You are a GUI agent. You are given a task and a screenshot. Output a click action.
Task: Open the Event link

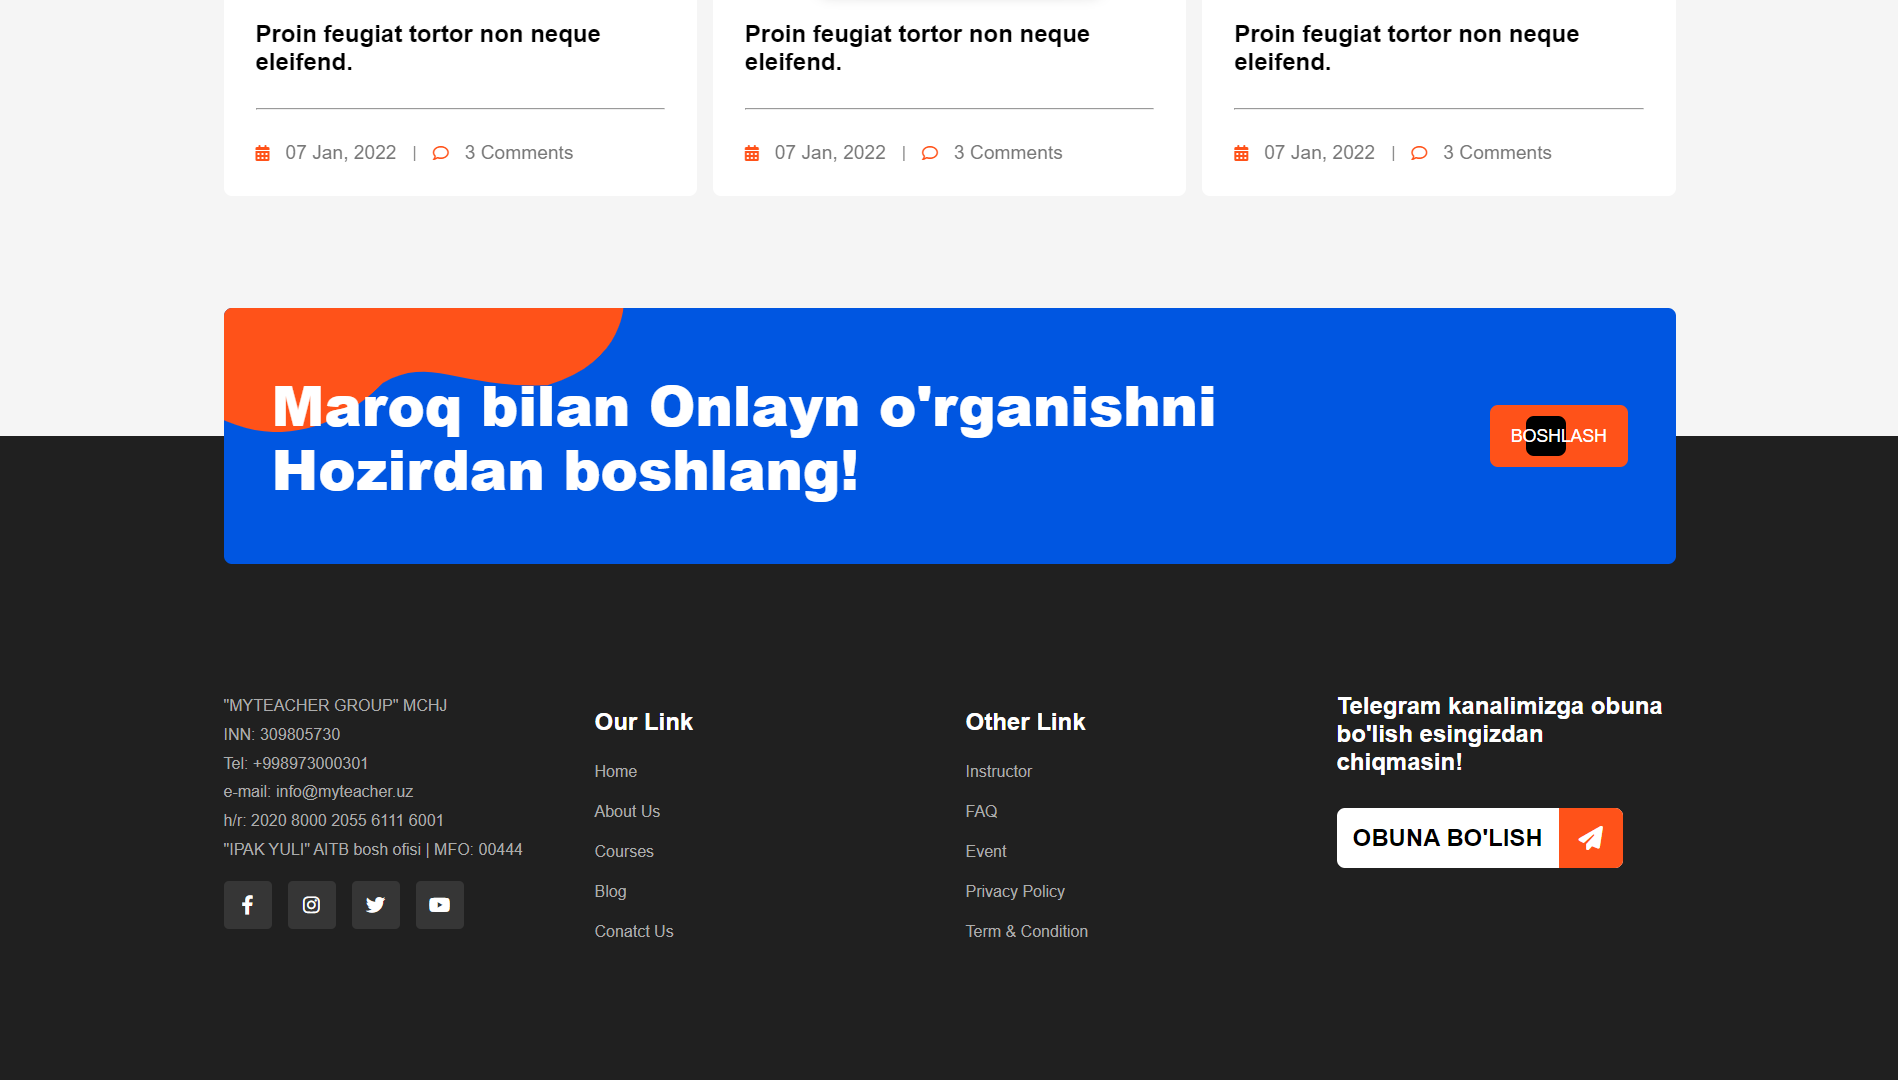pos(986,851)
